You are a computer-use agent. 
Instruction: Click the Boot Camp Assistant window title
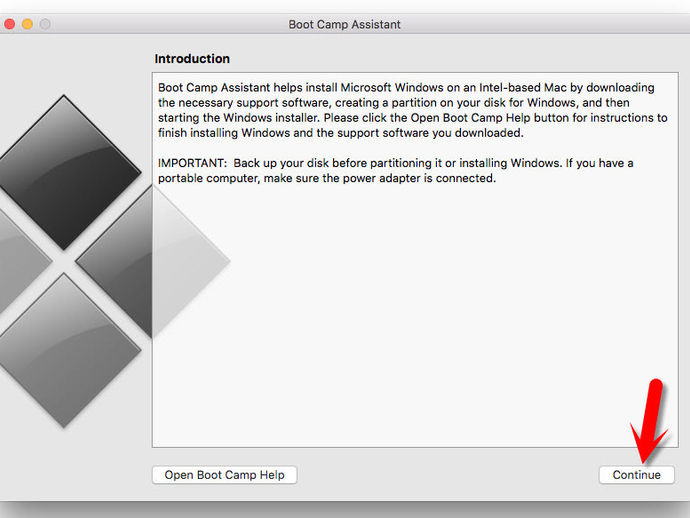(x=345, y=24)
